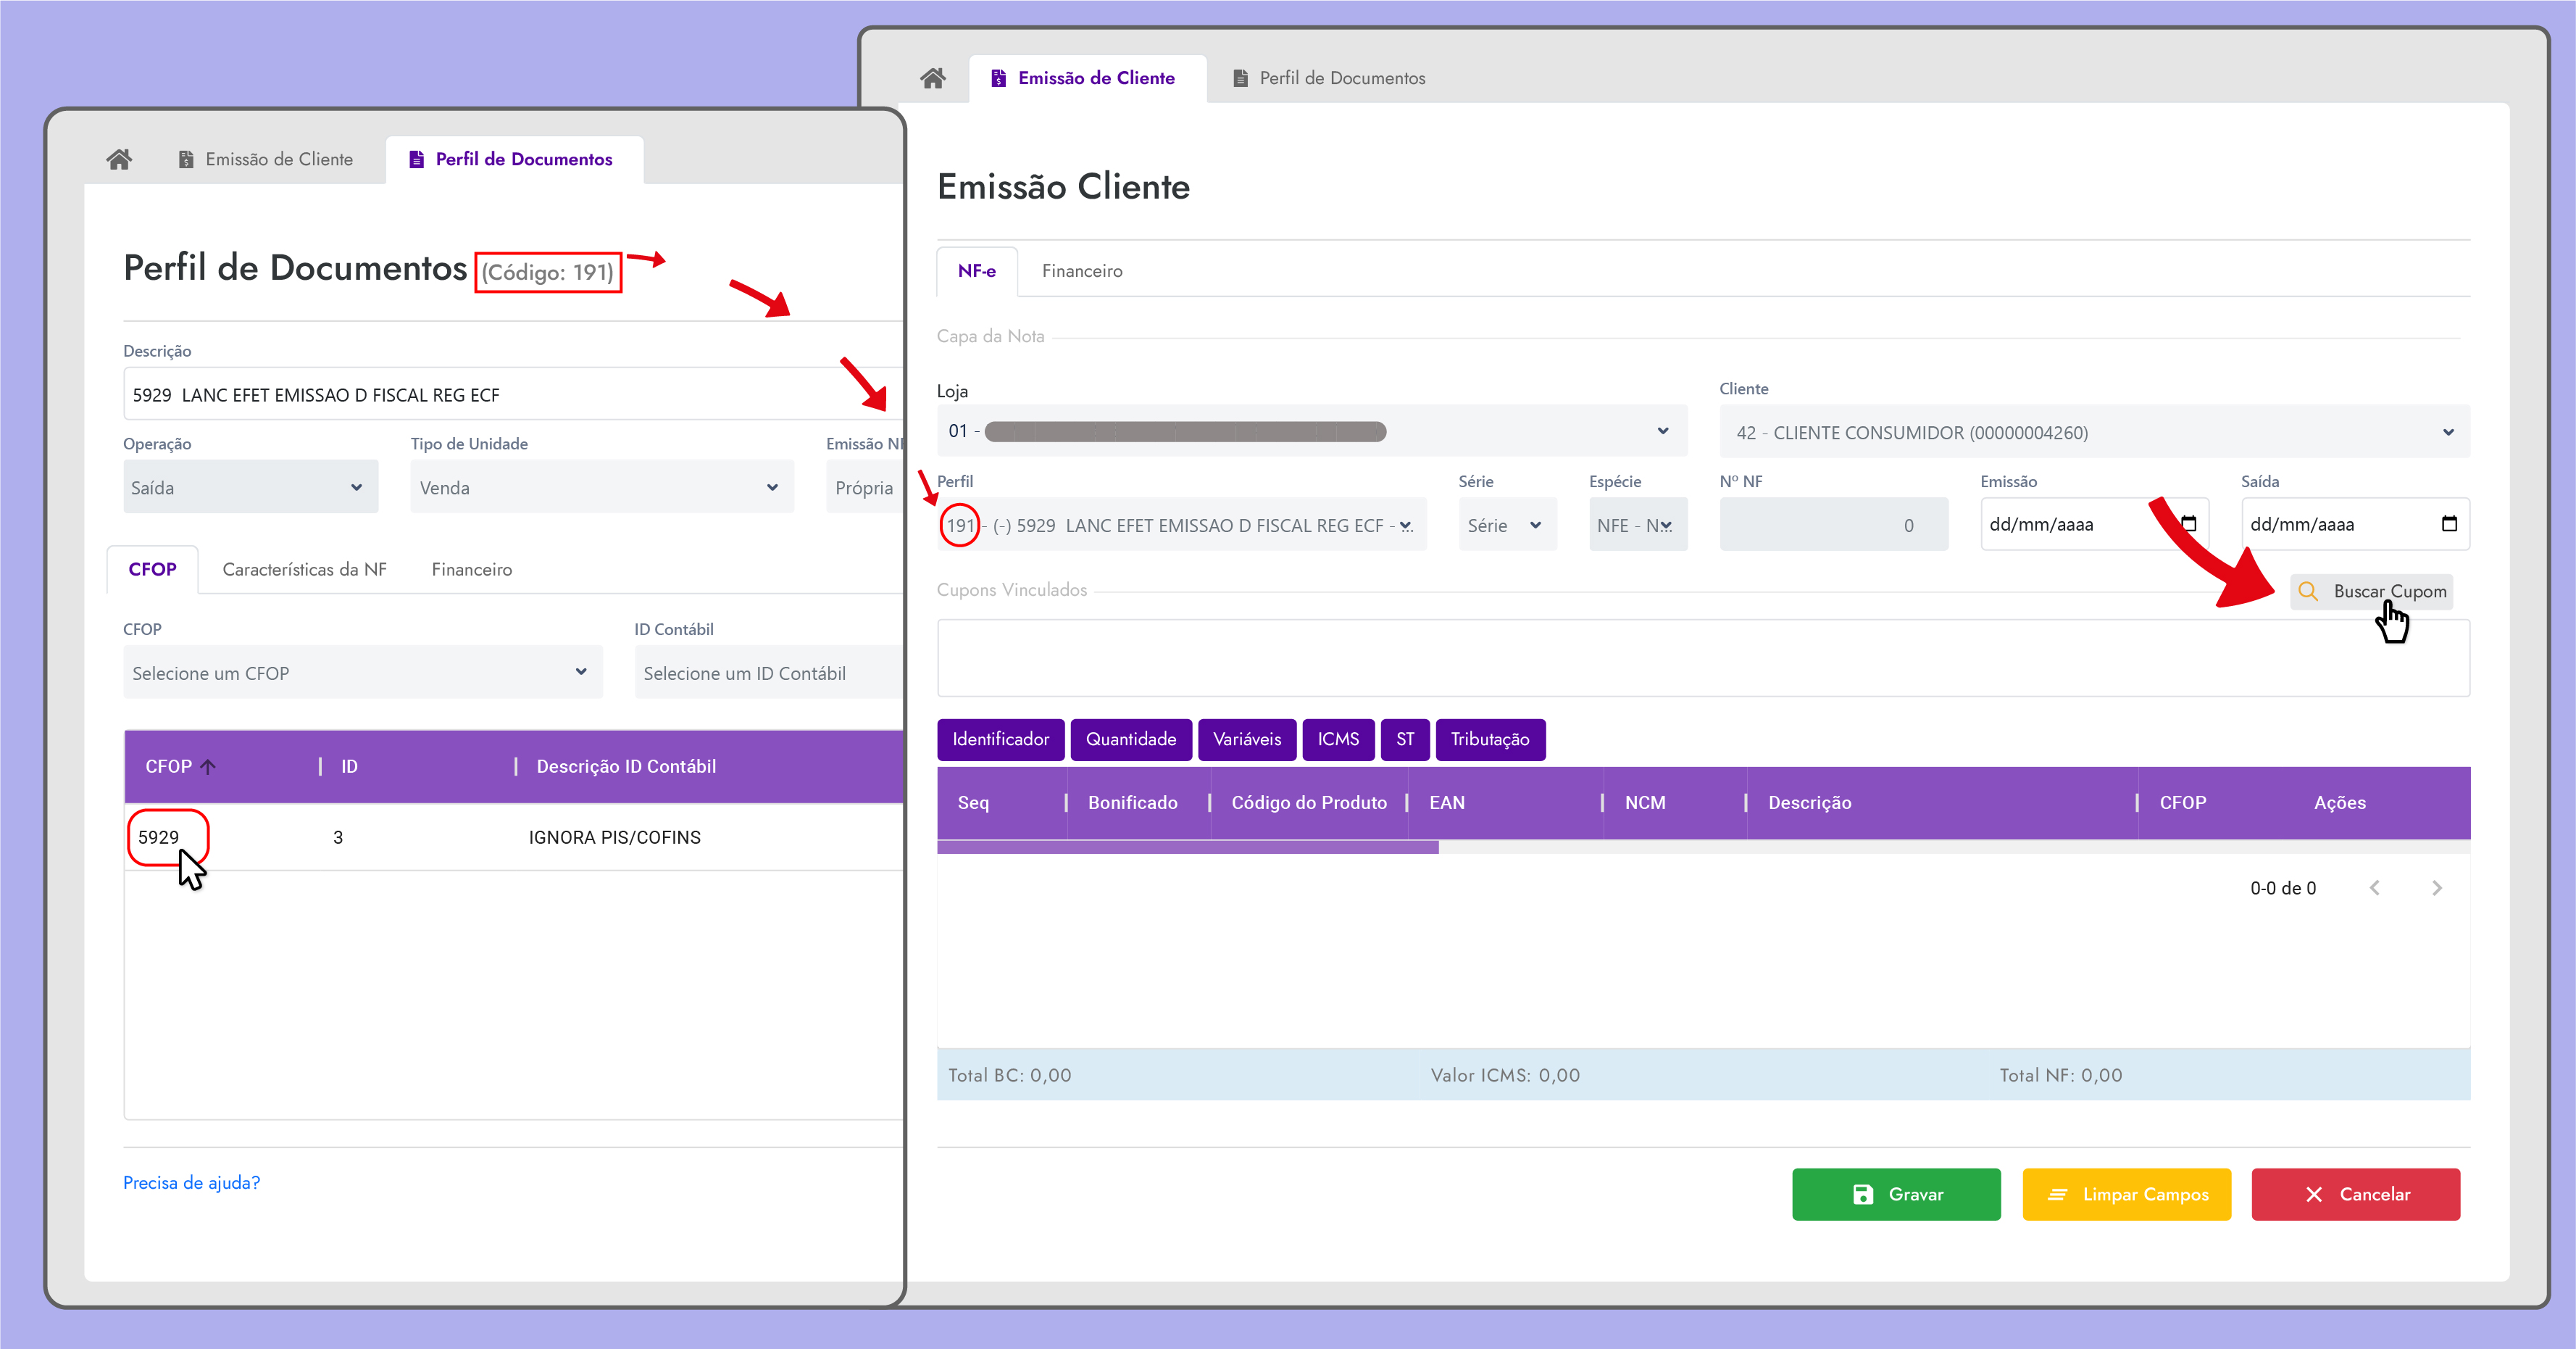The image size is (2576, 1349).
Task: Click the calendar icon in Emissão date field
Action: (x=2188, y=524)
